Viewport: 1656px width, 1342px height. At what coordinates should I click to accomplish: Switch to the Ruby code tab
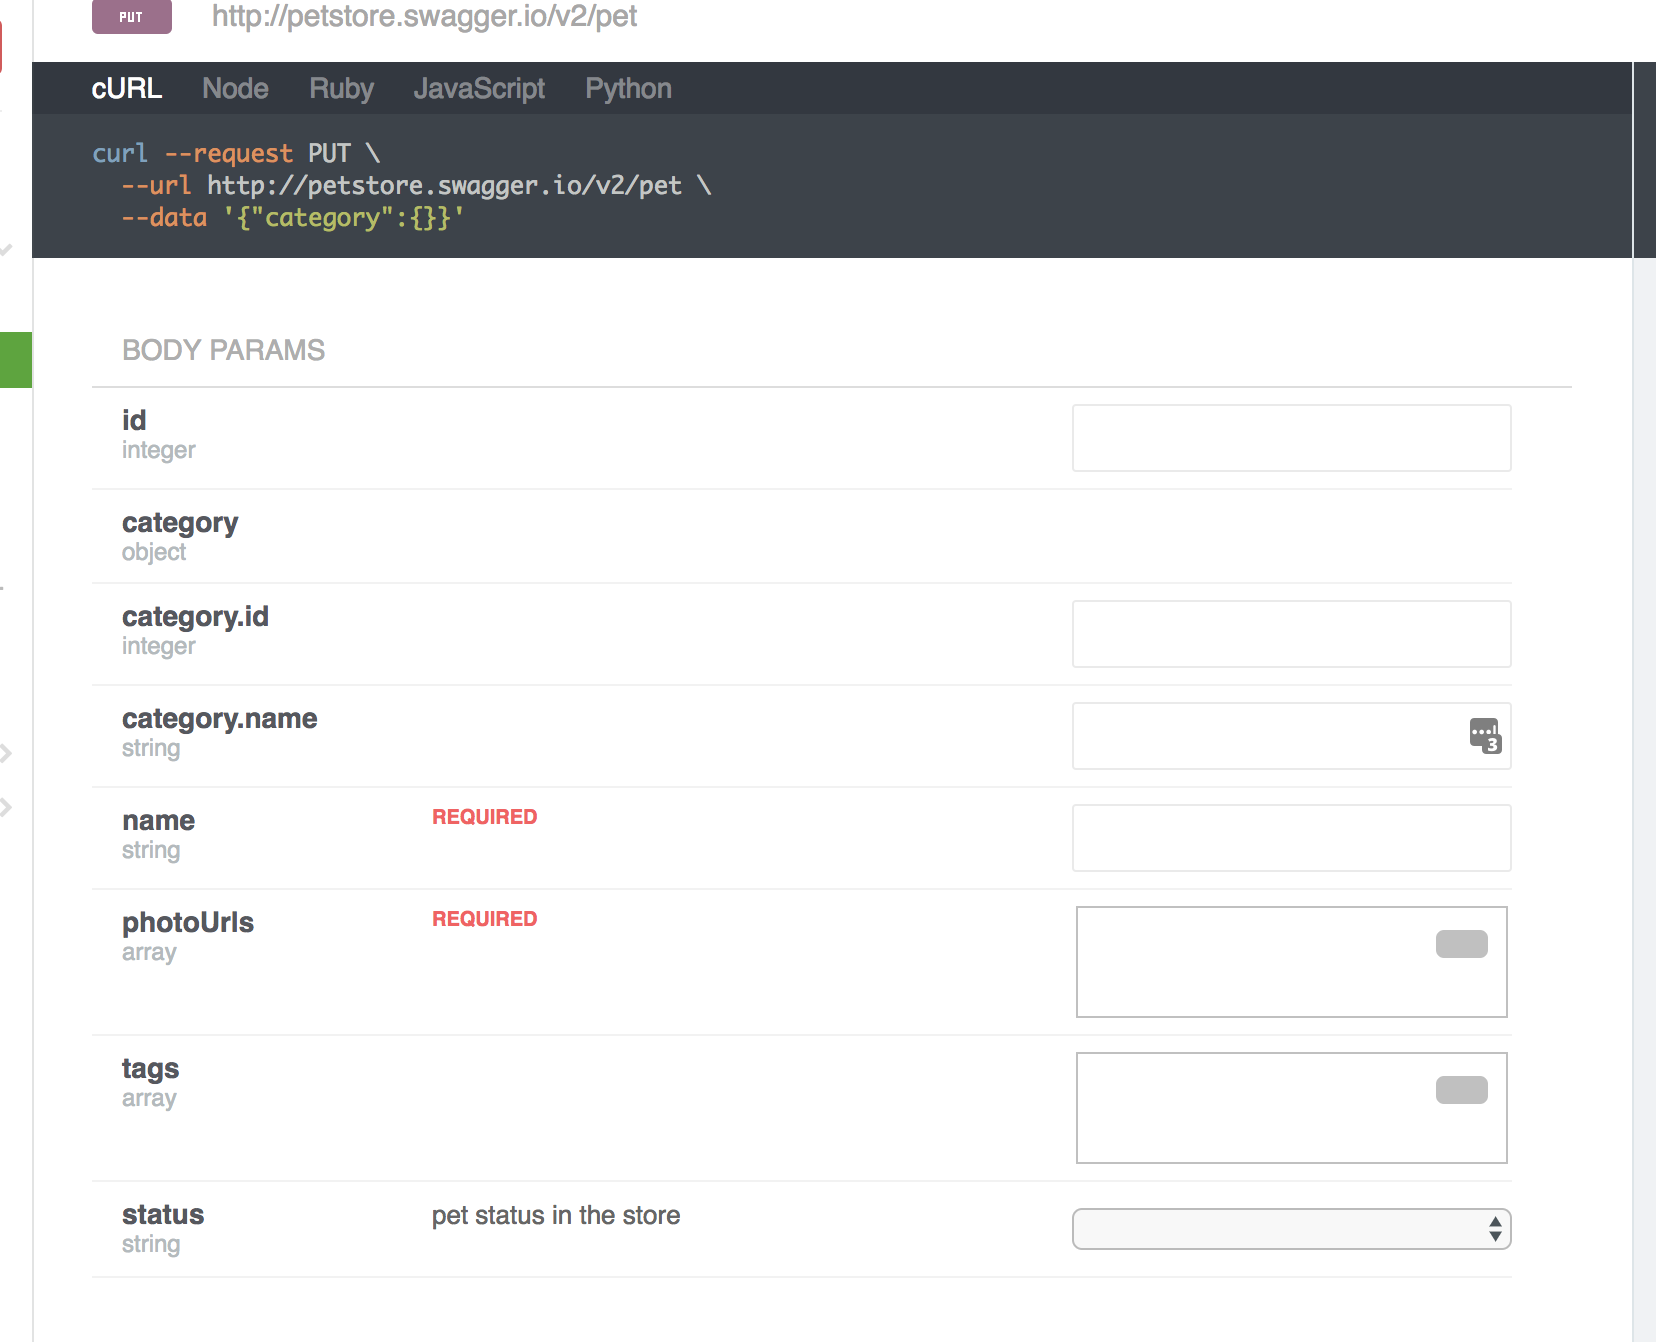pyautogui.click(x=341, y=89)
